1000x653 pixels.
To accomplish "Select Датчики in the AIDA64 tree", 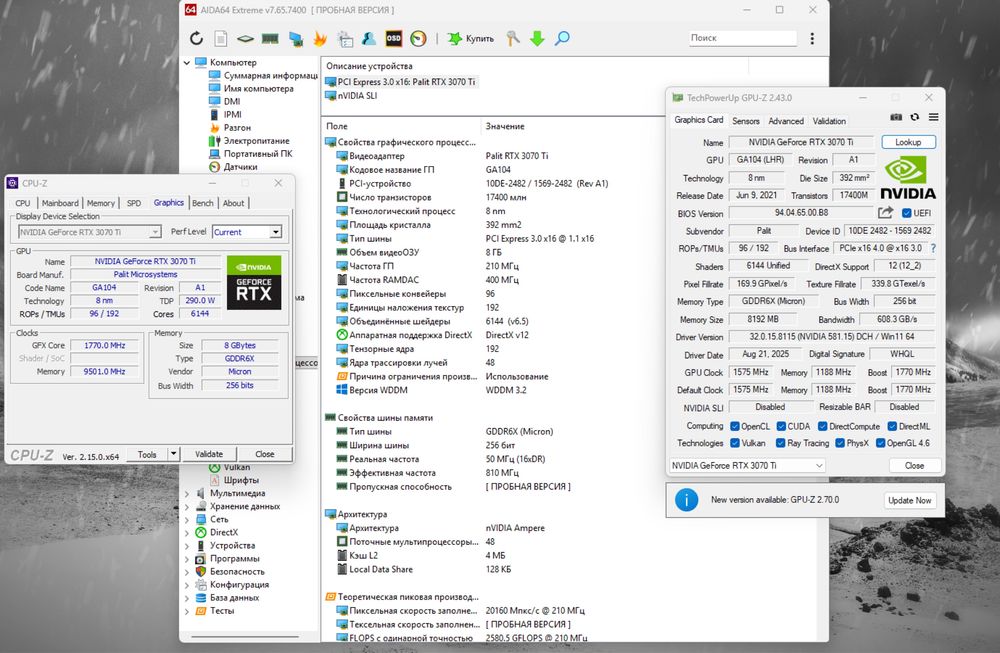I will pos(233,167).
